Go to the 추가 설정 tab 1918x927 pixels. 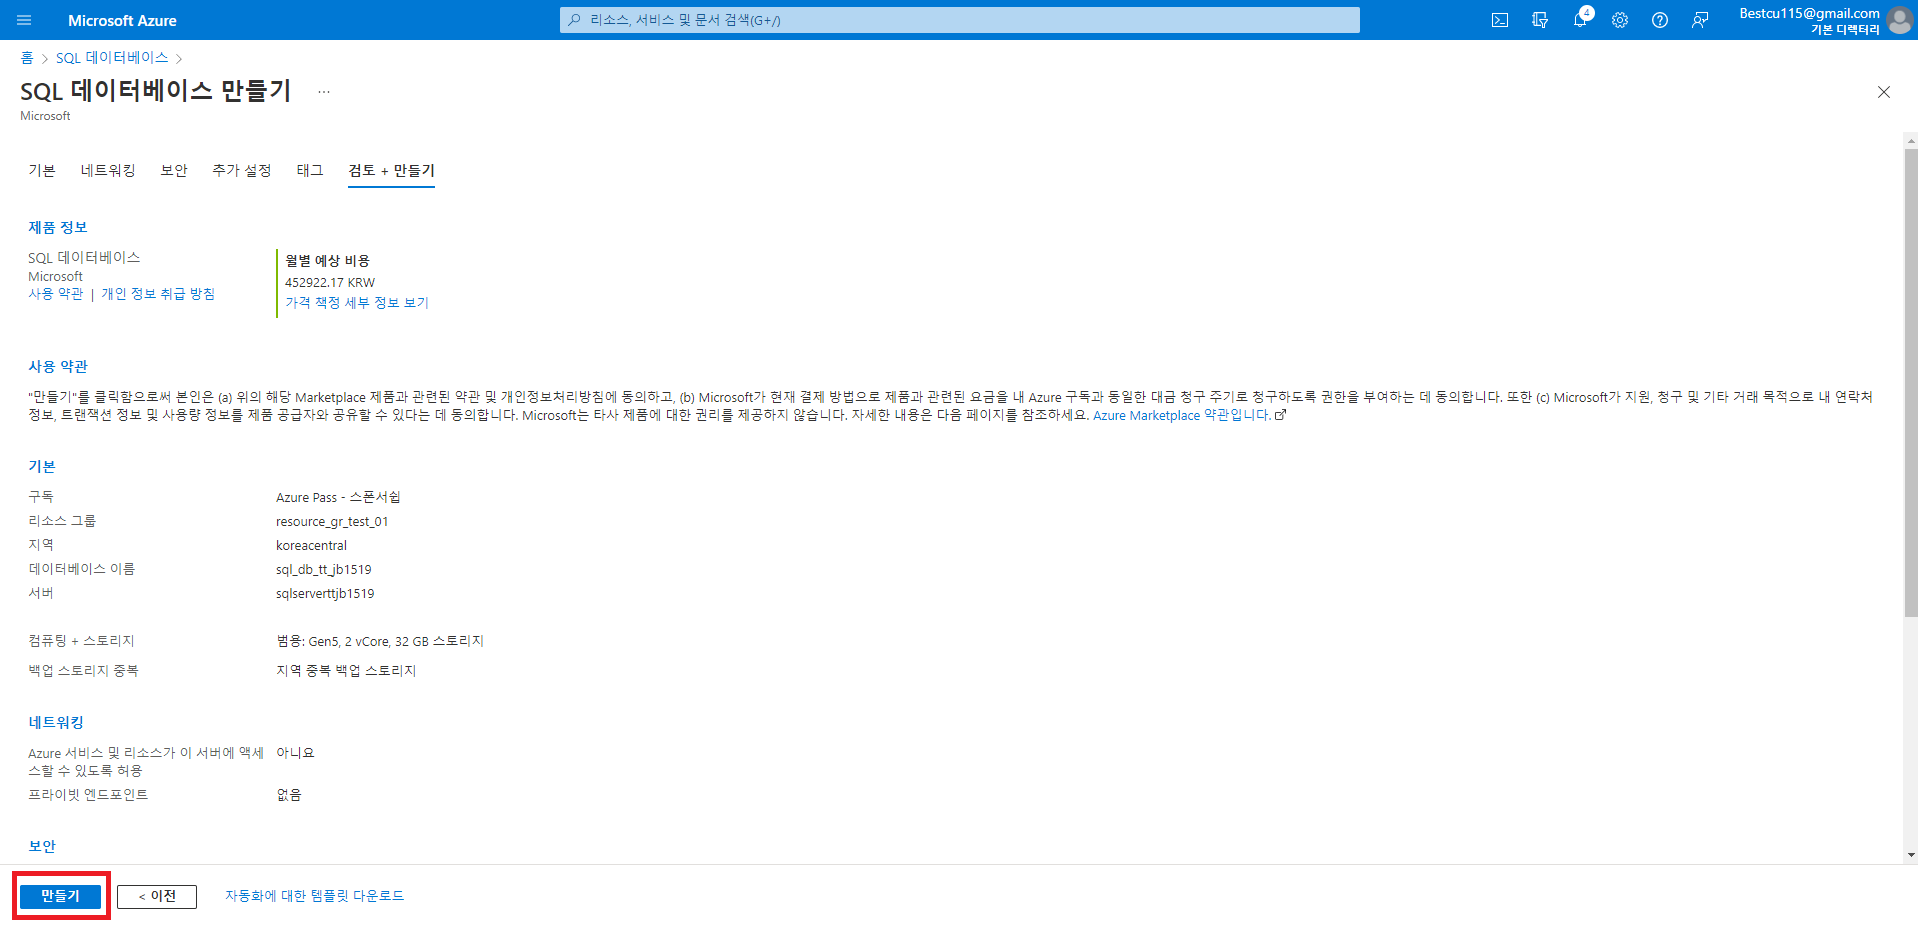pos(242,171)
